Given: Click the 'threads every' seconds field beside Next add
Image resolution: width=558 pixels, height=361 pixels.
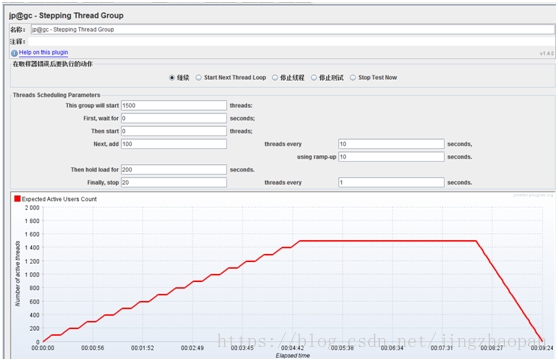Looking at the screenshot, I should pyautogui.click(x=391, y=144).
